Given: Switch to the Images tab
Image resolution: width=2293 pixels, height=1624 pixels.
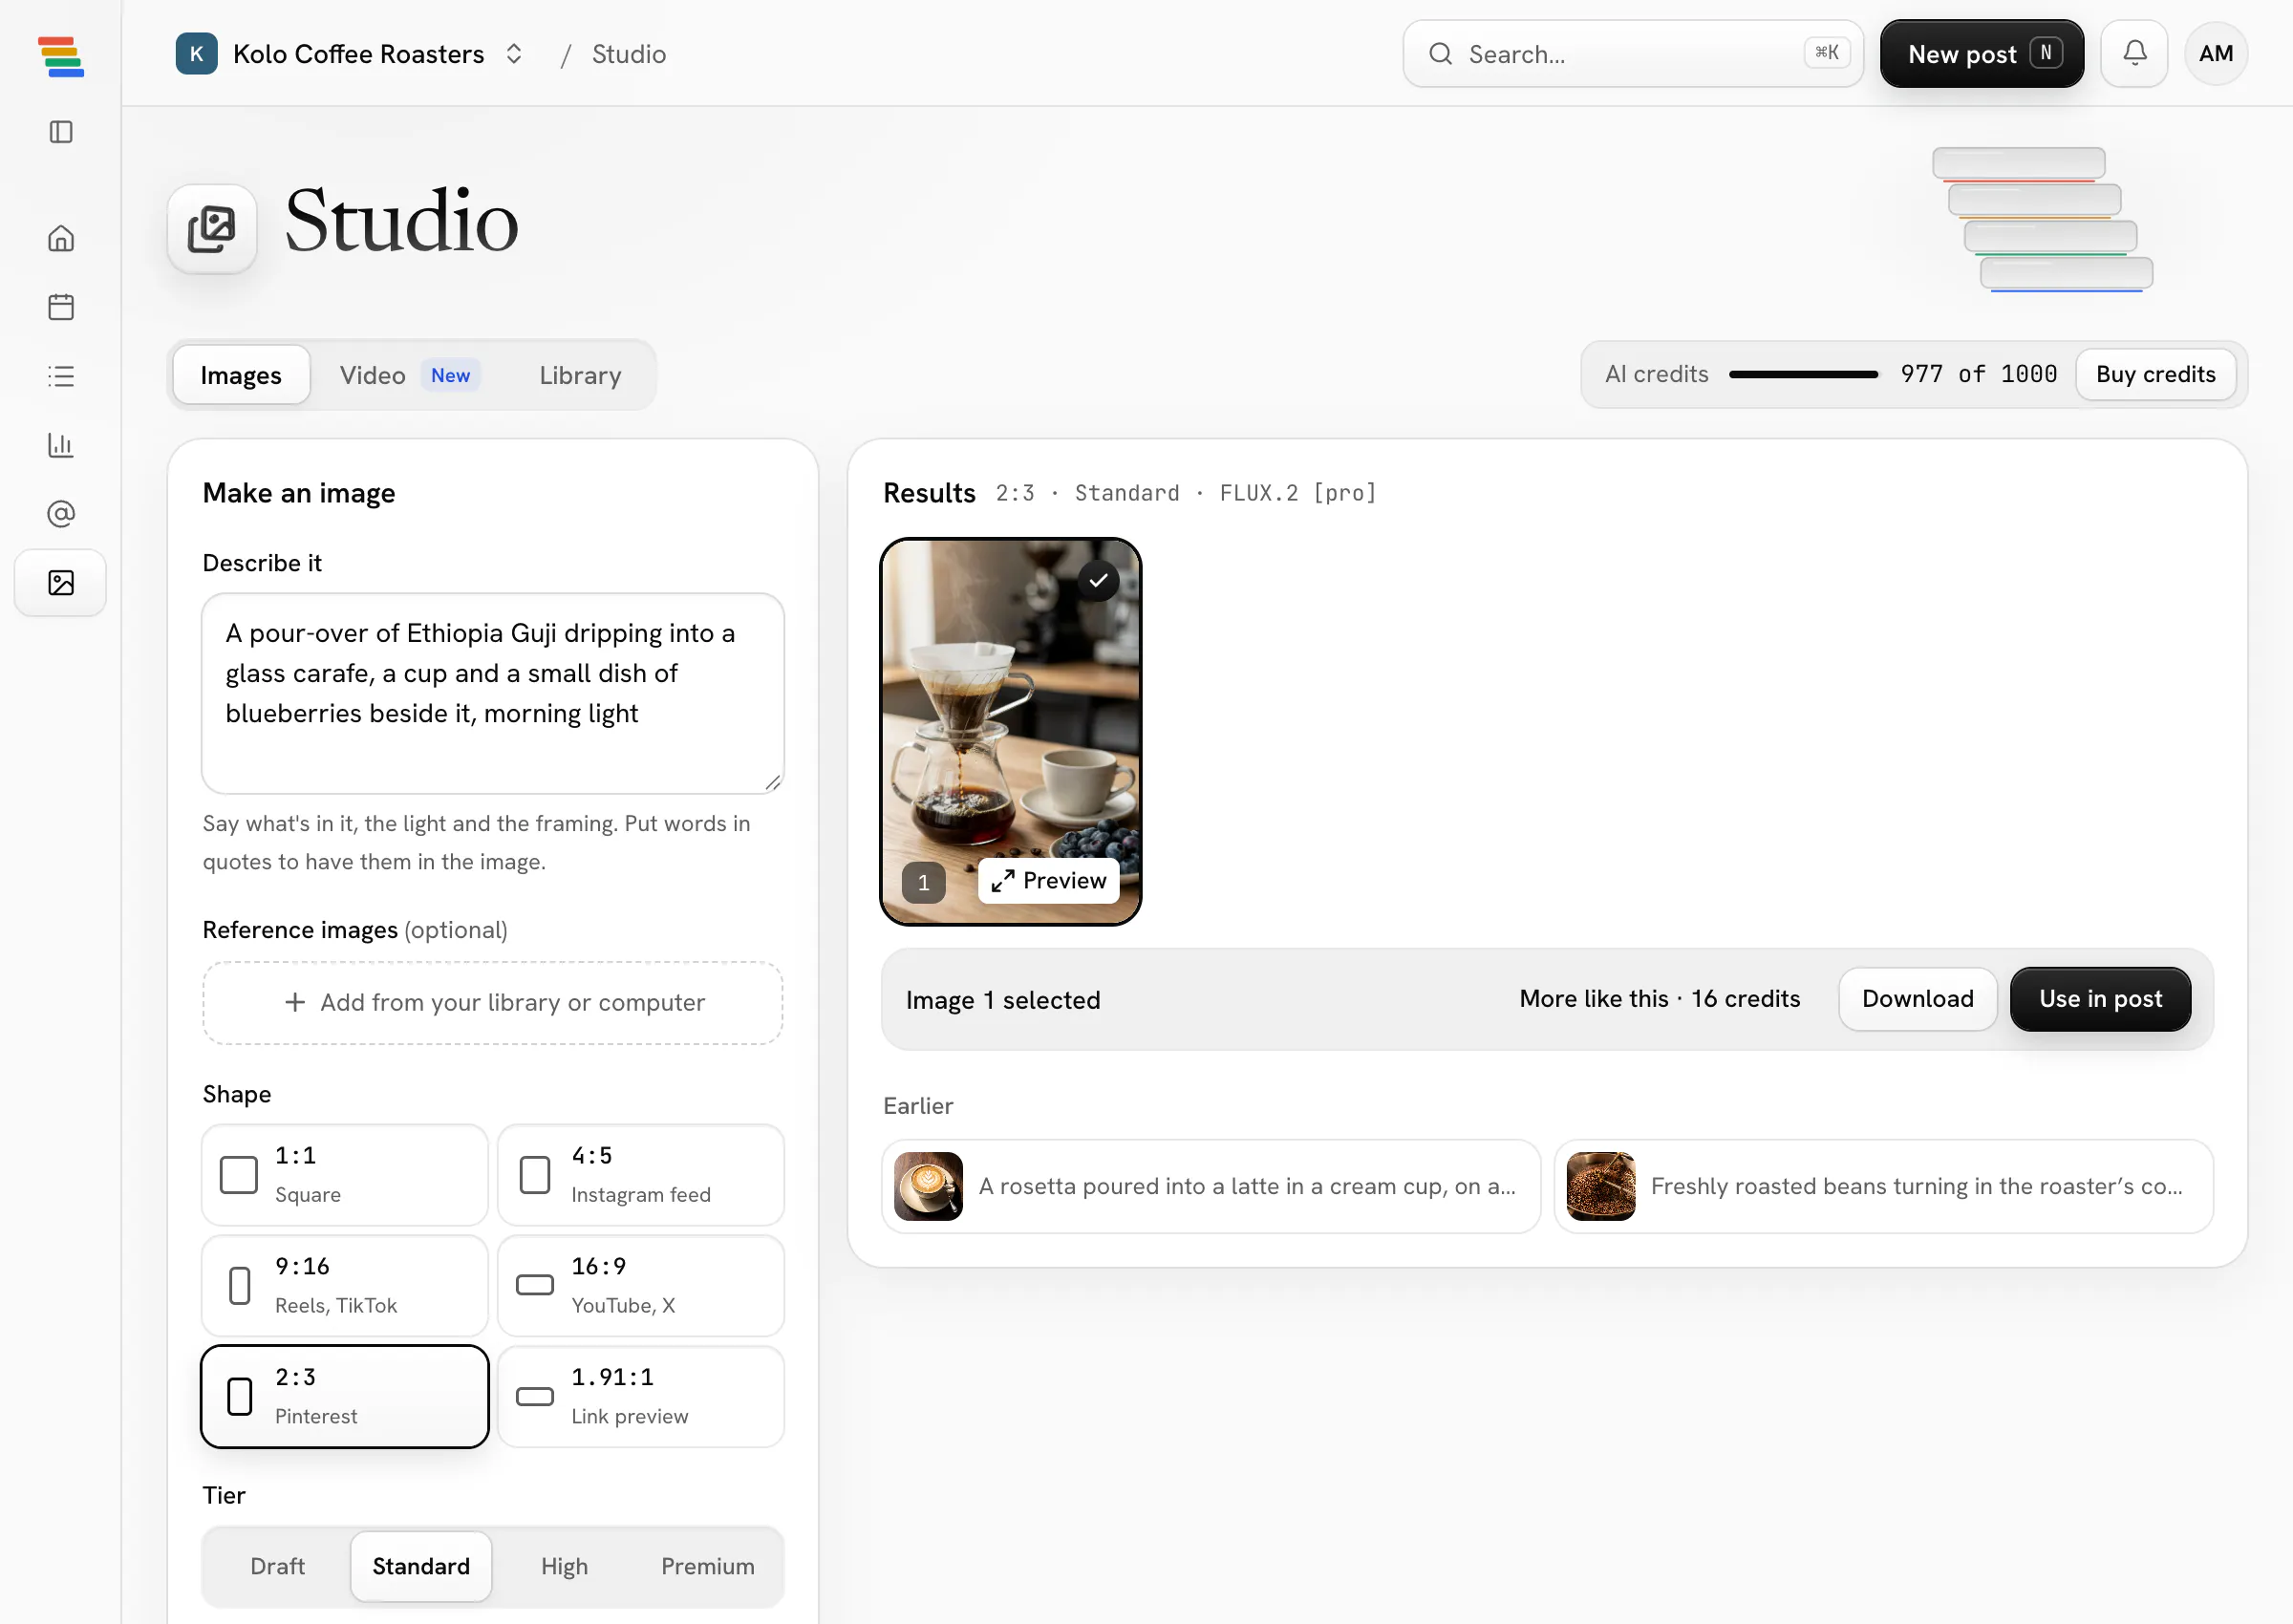Looking at the screenshot, I should click(241, 375).
